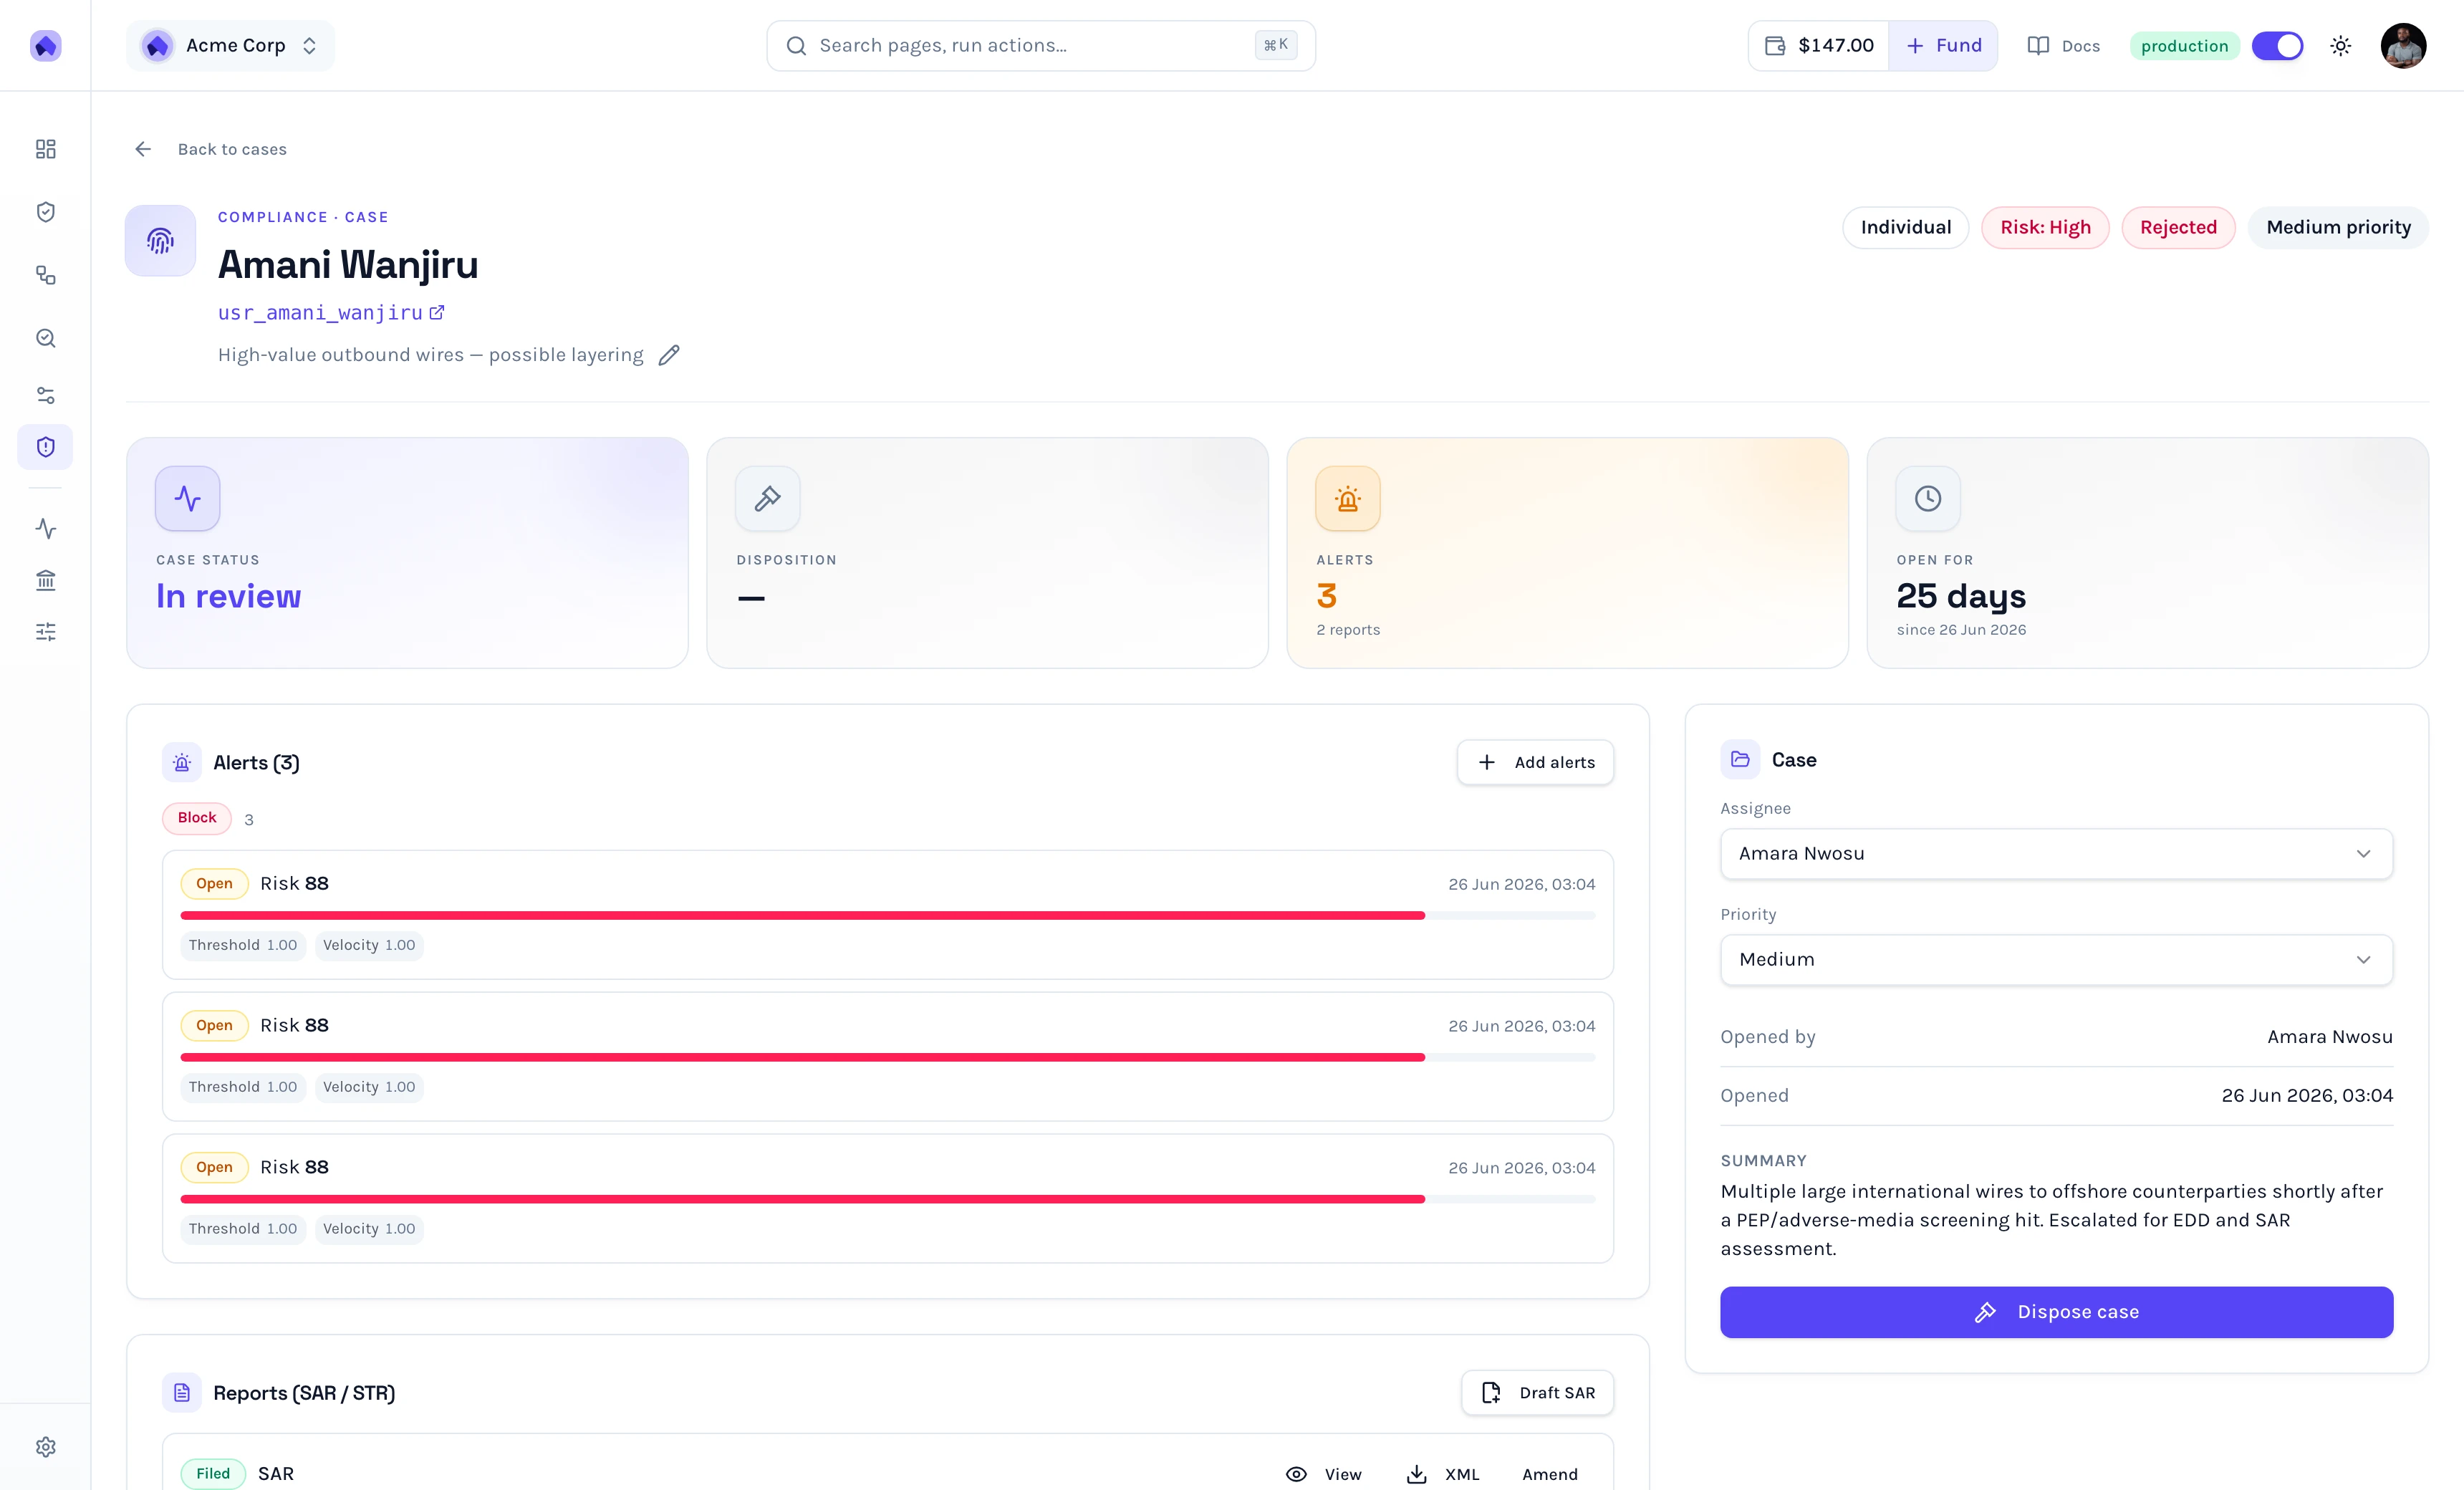The height and width of the screenshot is (1490, 2464).
Task: Open the search-check icon in sidebar
Action: coord(45,338)
